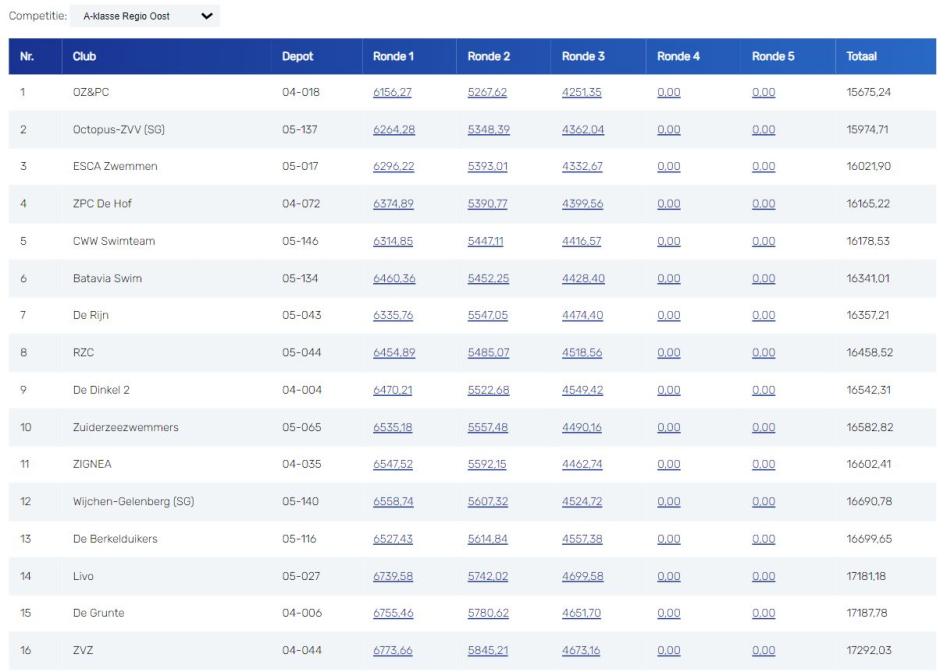Click RZC Ronde 2 score 5485,07
940x672 pixels.
488,353
